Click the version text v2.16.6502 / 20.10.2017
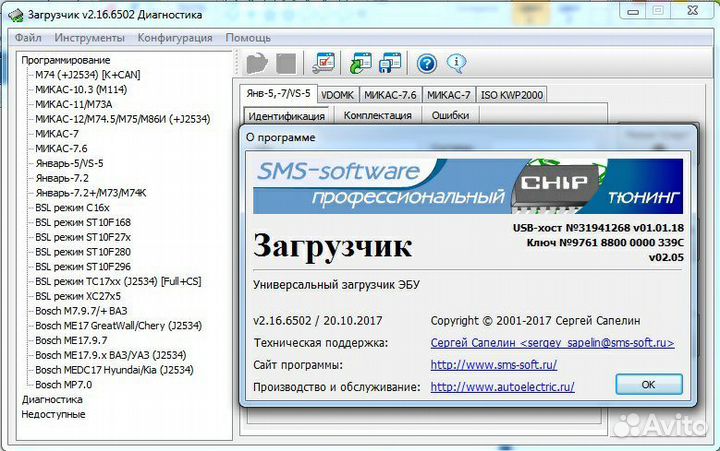This screenshot has height=451, width=720. click(x=317, y=321)
